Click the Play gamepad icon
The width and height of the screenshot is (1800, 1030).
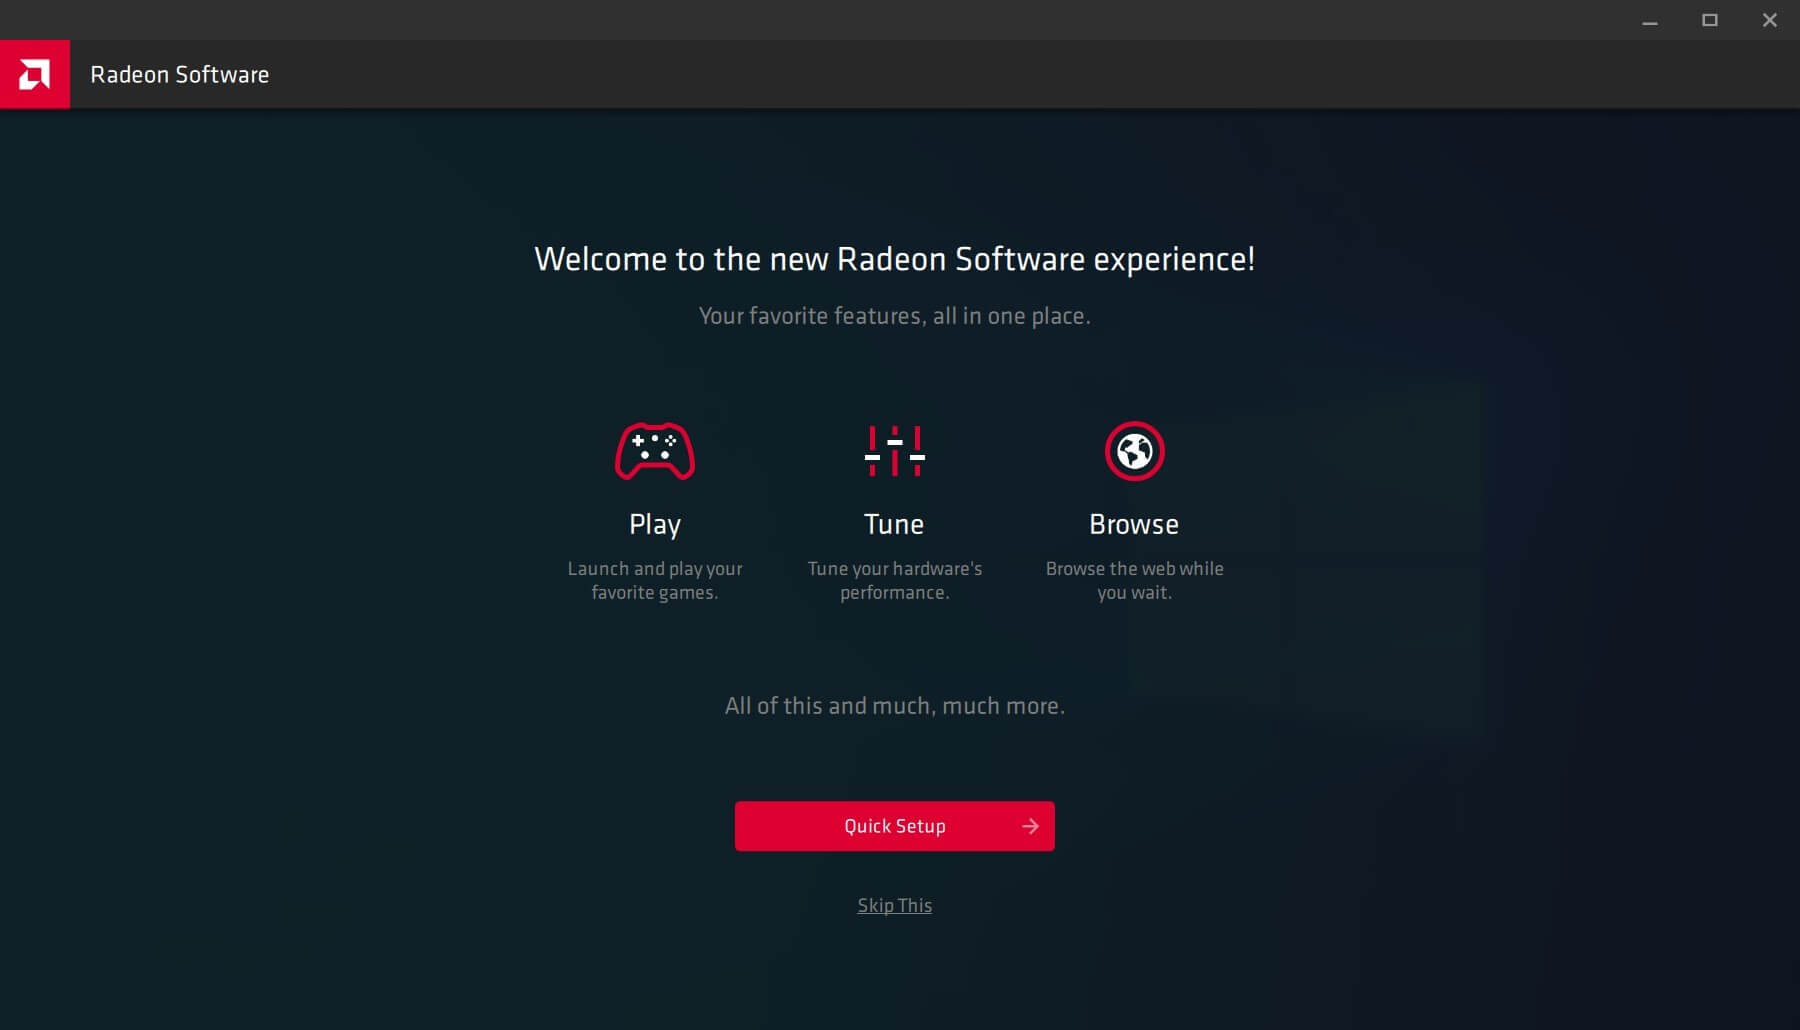click(x=655, y=451)
